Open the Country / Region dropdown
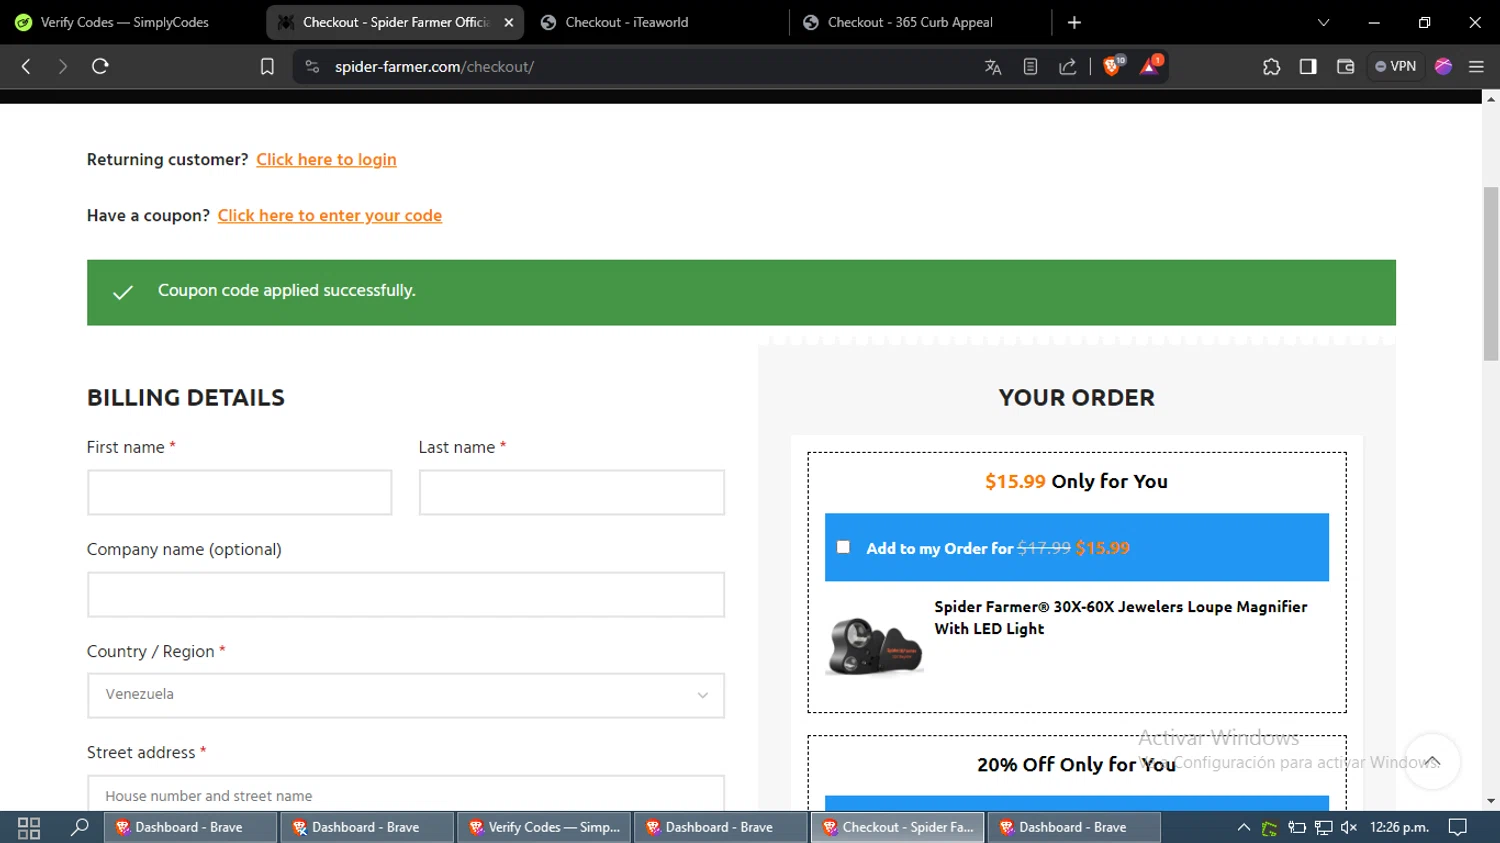Viewport: 1500px width, 843px height. click(x=406, y=695)
